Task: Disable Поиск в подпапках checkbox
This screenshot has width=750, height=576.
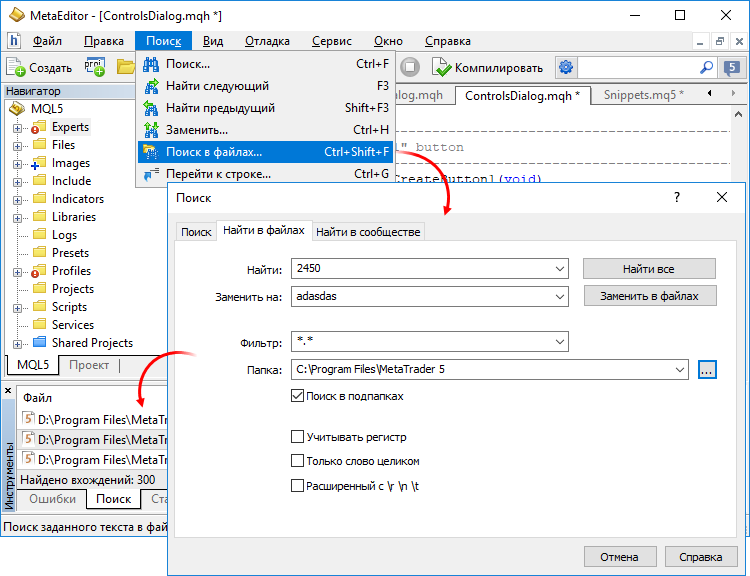Action: click(298, 396)
